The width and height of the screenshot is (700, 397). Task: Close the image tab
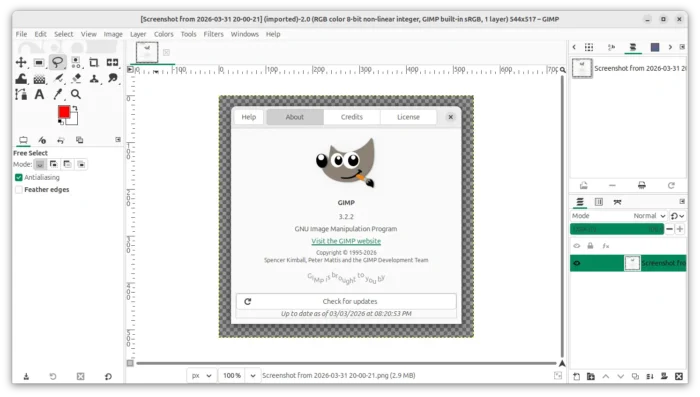point(166,52)
